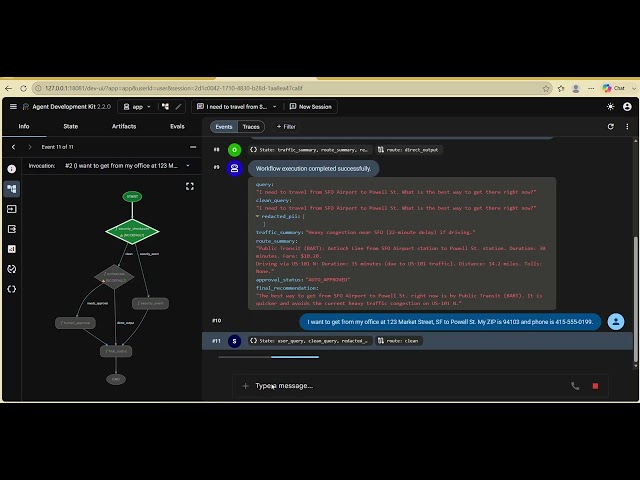Reload the page in the browser
Screen dimensions: 640x480
(23, 88)
